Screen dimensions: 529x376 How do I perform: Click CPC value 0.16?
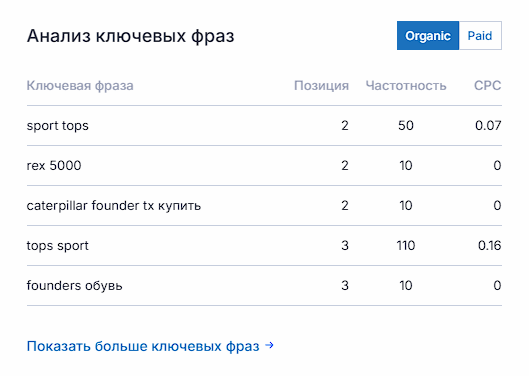click(x=490, y=245)
